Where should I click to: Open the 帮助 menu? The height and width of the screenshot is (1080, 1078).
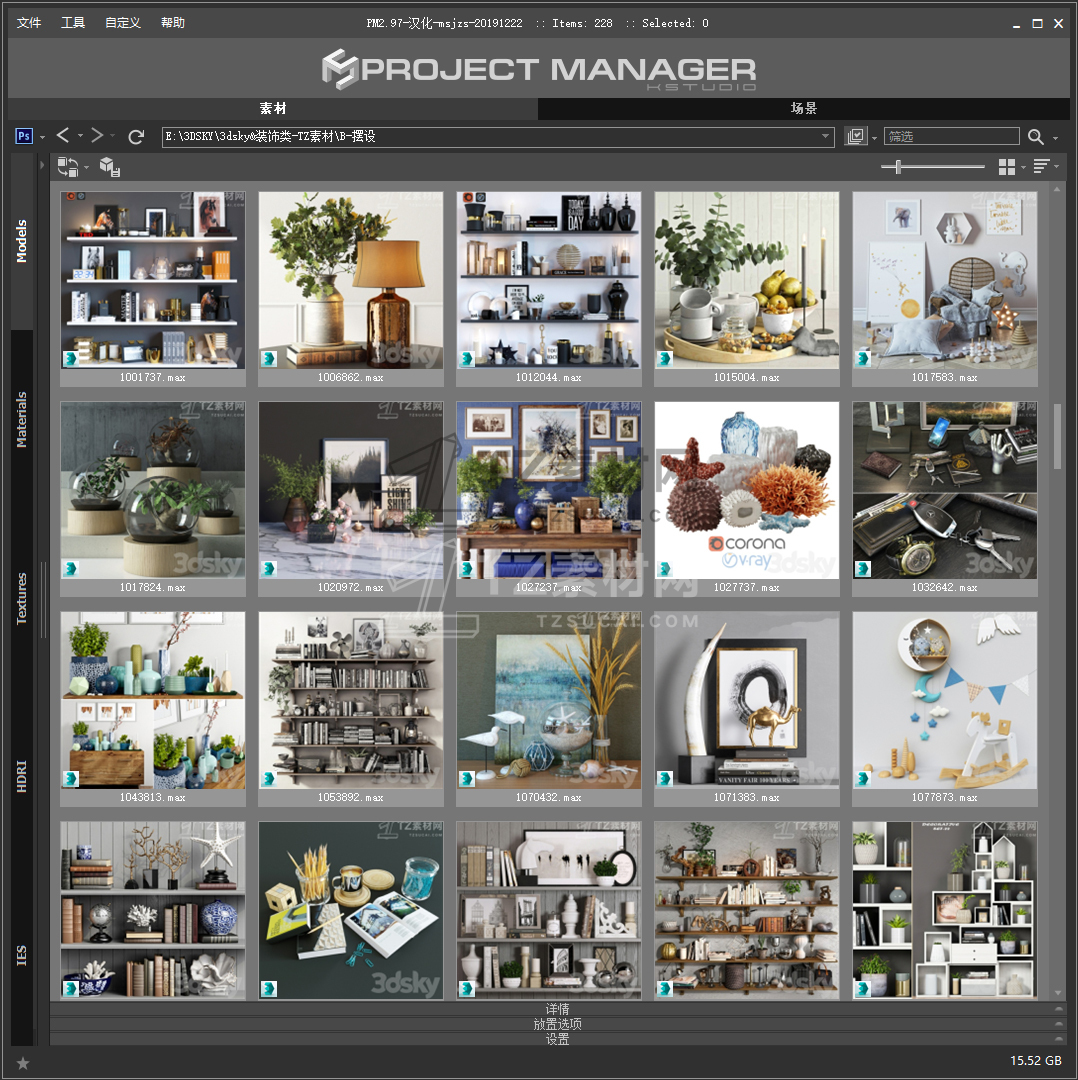click(x=173, y=23)
